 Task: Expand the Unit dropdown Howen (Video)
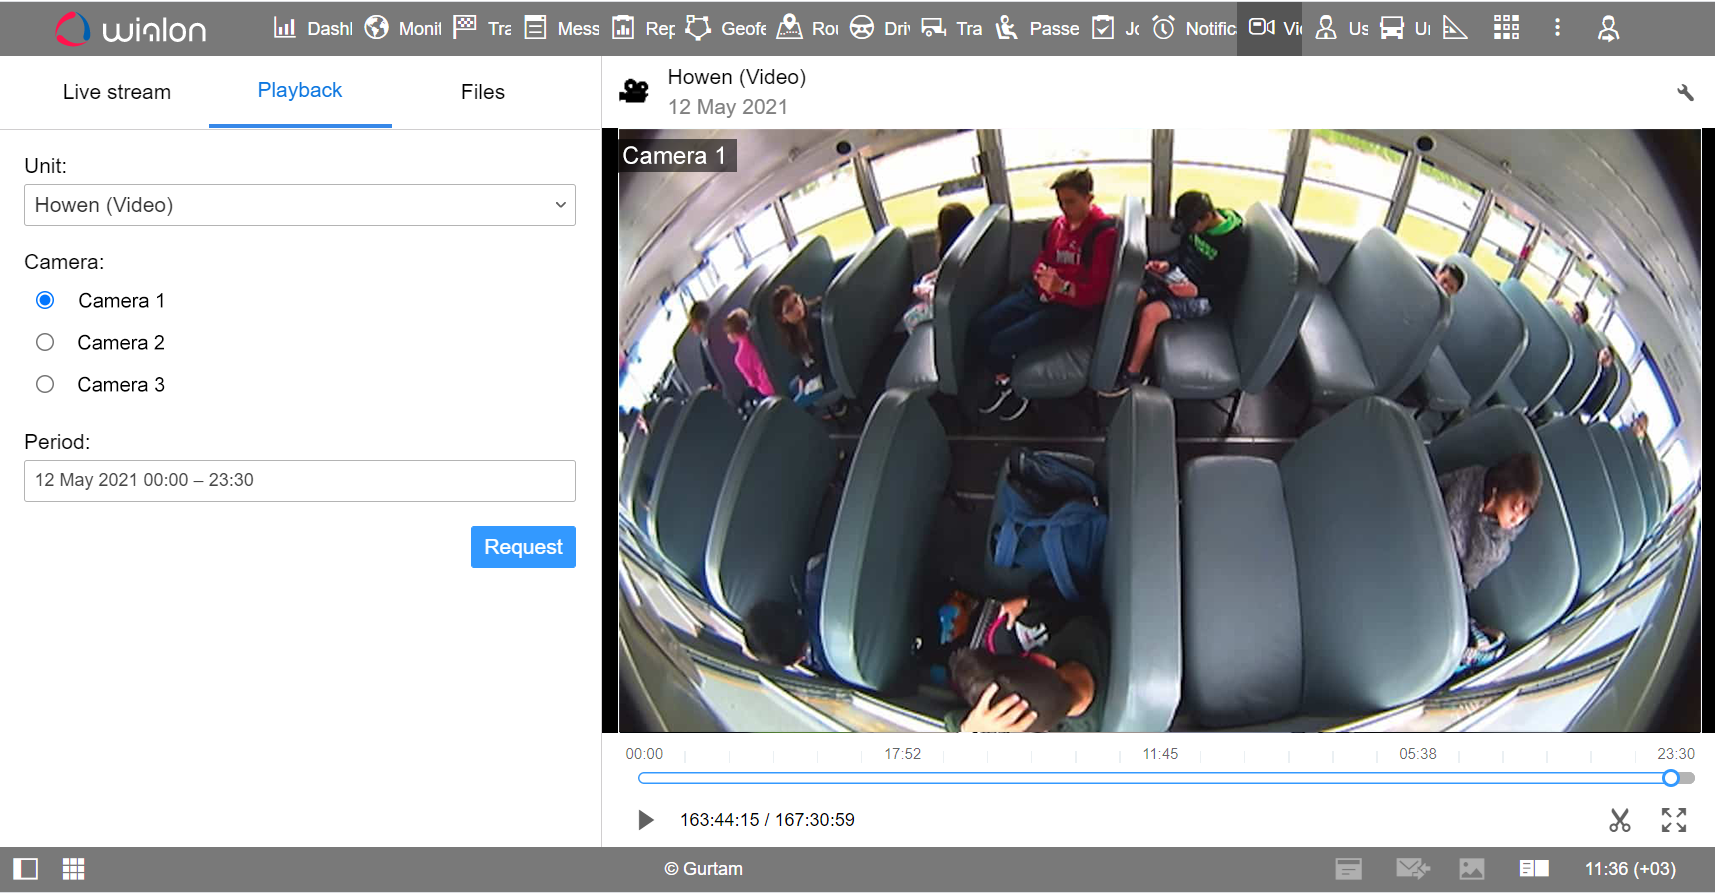point(299,205)
